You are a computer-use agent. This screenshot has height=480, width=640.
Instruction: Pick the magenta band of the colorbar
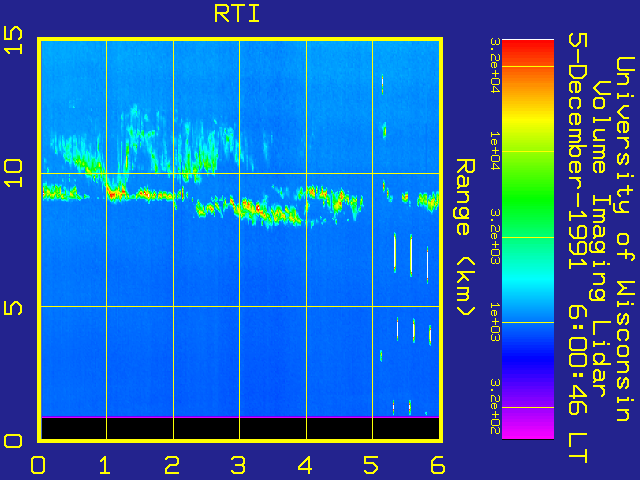(x=528, y=427)
